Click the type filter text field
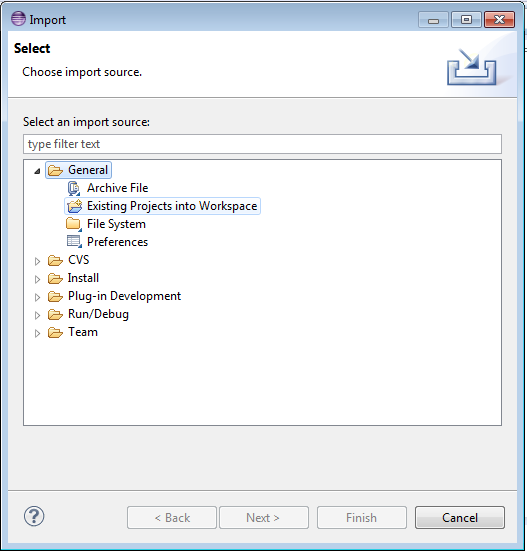This screenshot has width=527, height=551. pos(262,144)
